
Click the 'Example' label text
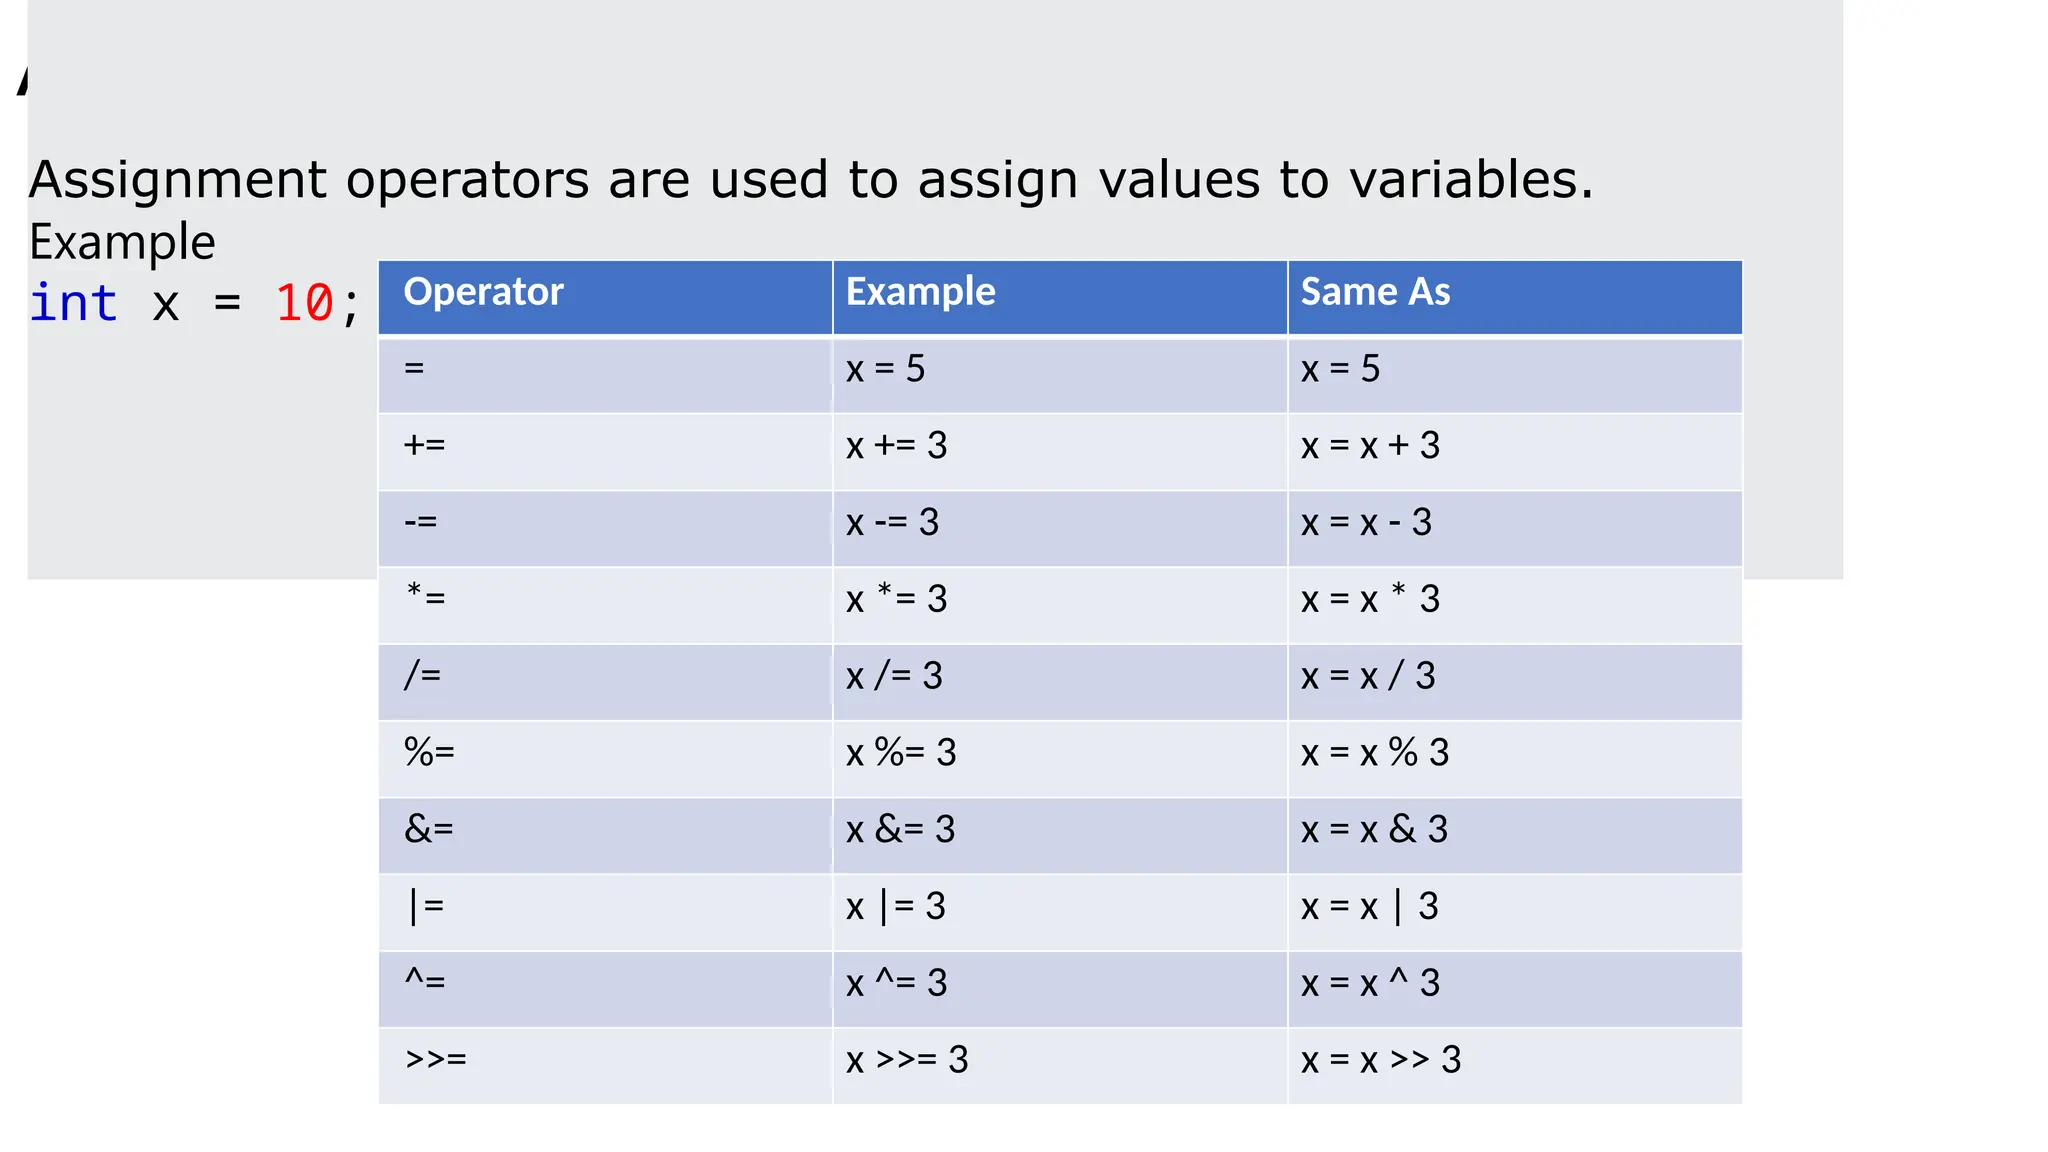(x=122, y=243)
